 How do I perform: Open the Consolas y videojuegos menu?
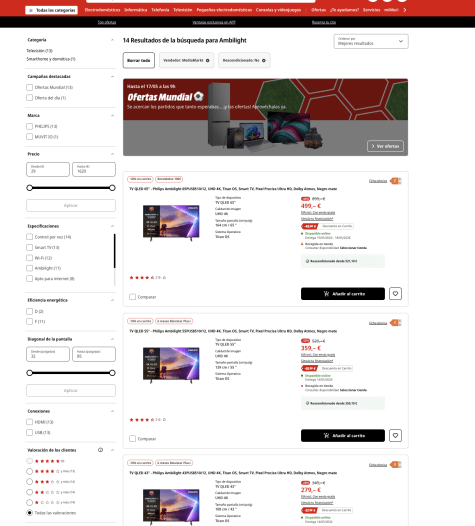[x=278, y=10]
